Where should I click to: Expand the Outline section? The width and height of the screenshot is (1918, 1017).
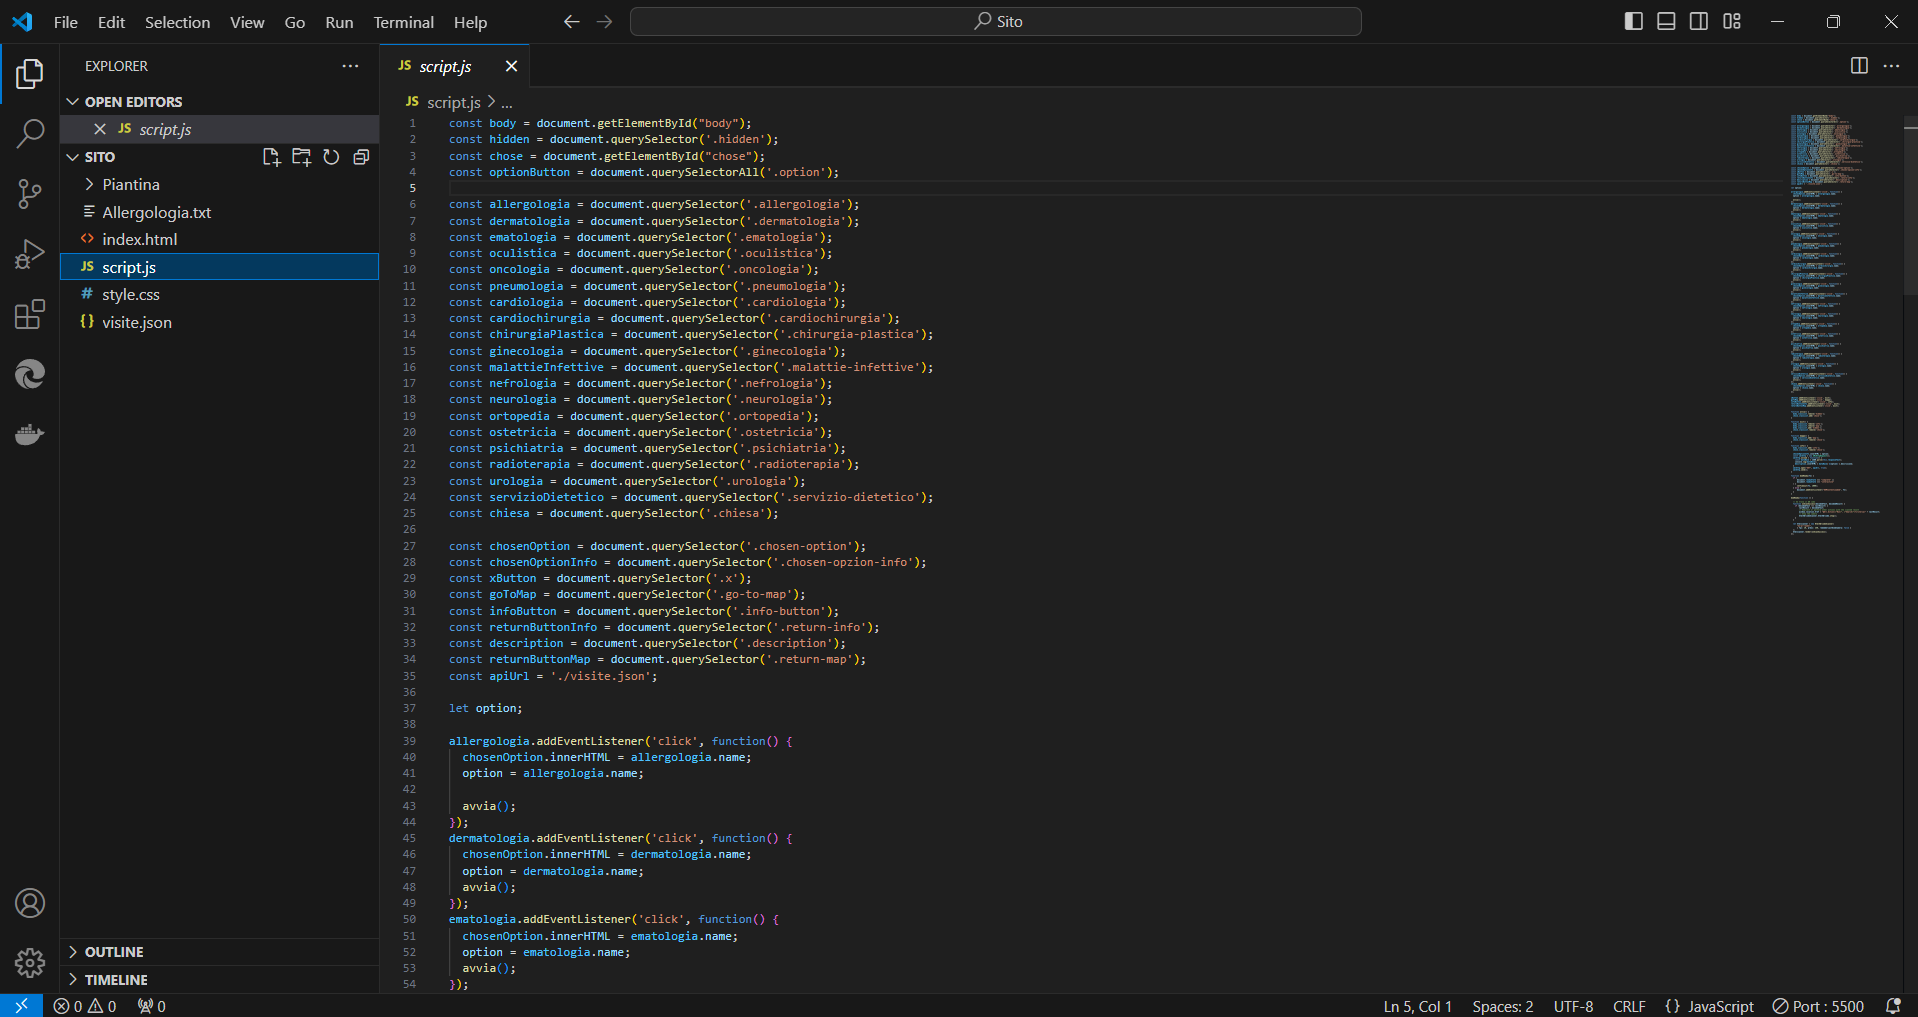[220, 952]
